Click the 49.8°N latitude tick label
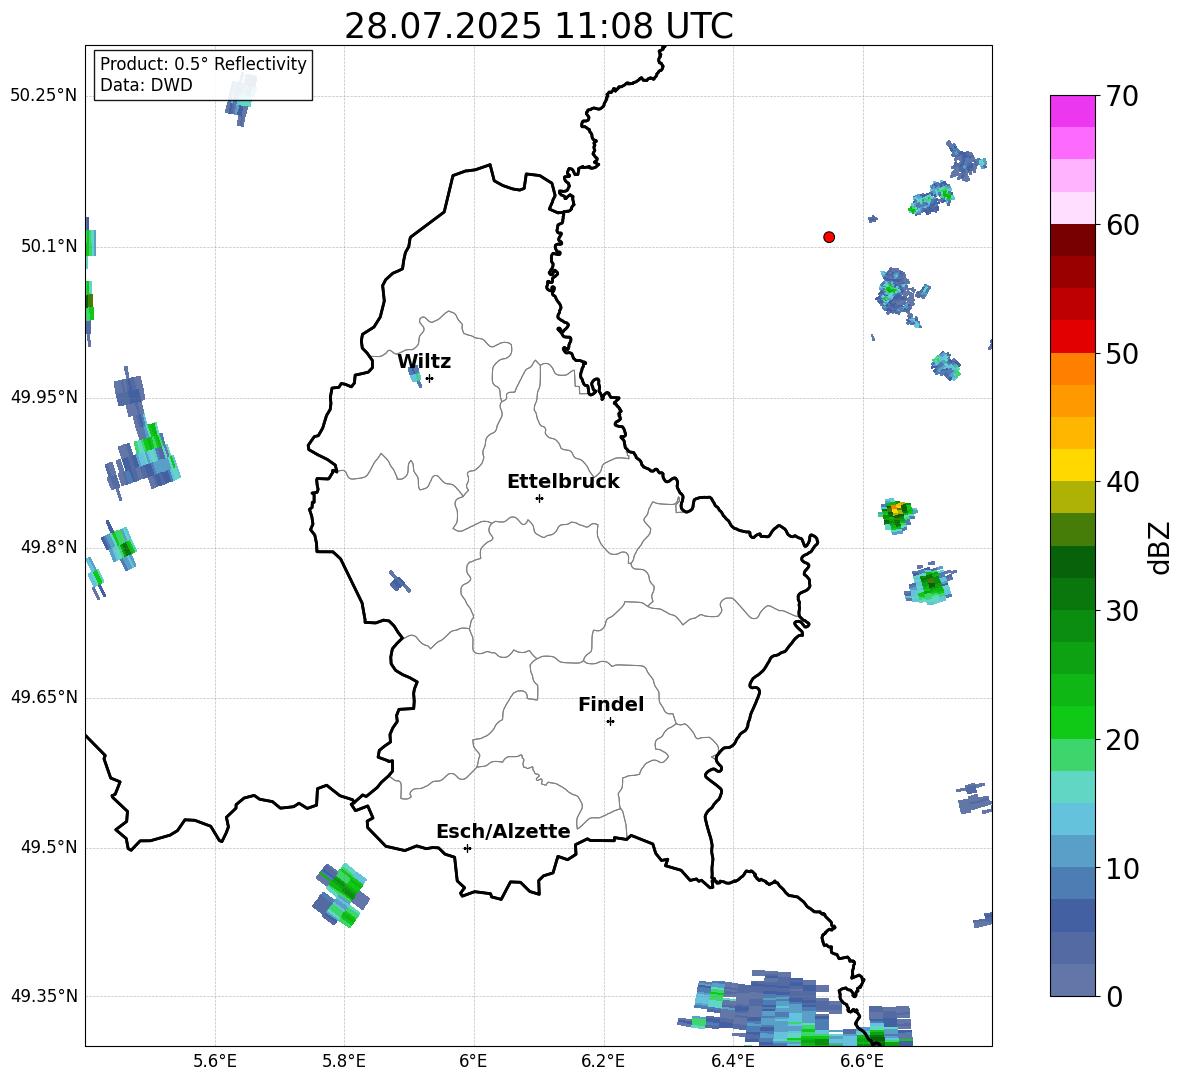1184x1081 pixels. pyautogui.click(x=49, y=547)
